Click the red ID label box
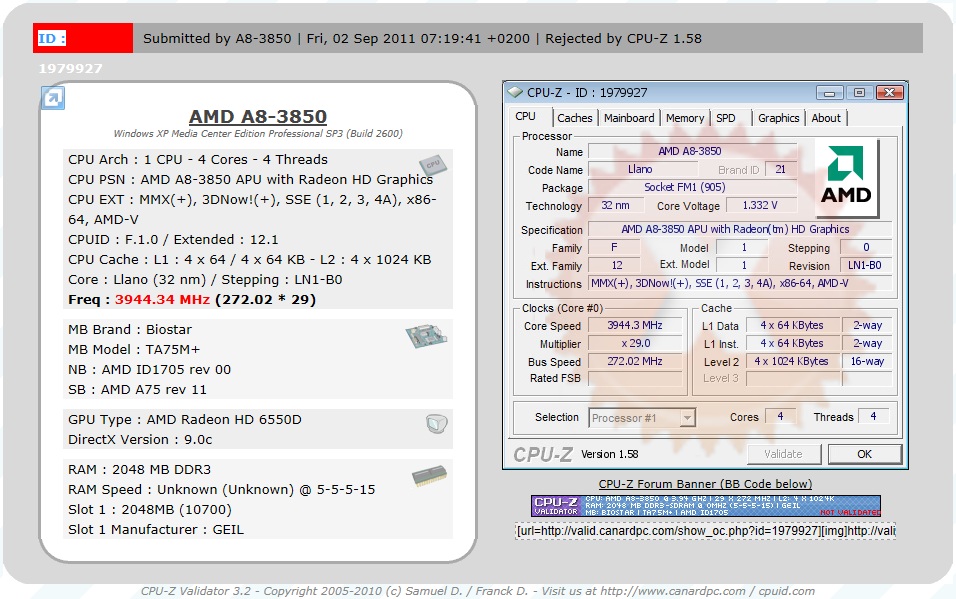The height and width of the screenshot is (599, 956). click(x=83, y=39)
